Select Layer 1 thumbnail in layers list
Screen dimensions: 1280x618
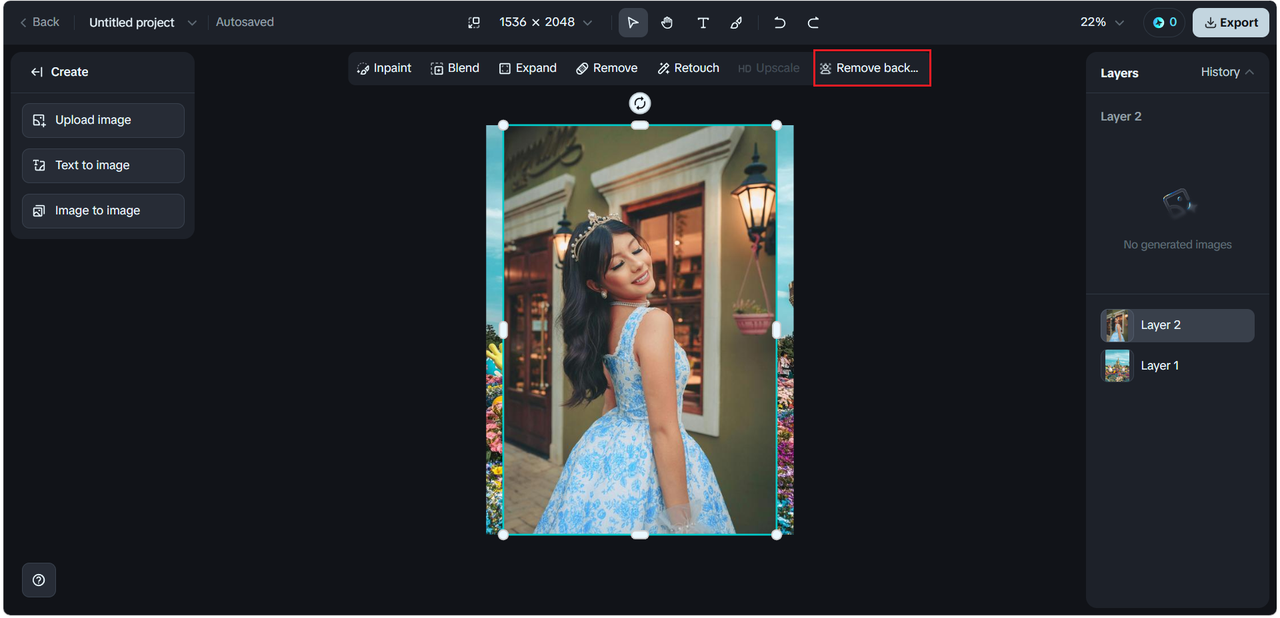tap(1117, 366)
